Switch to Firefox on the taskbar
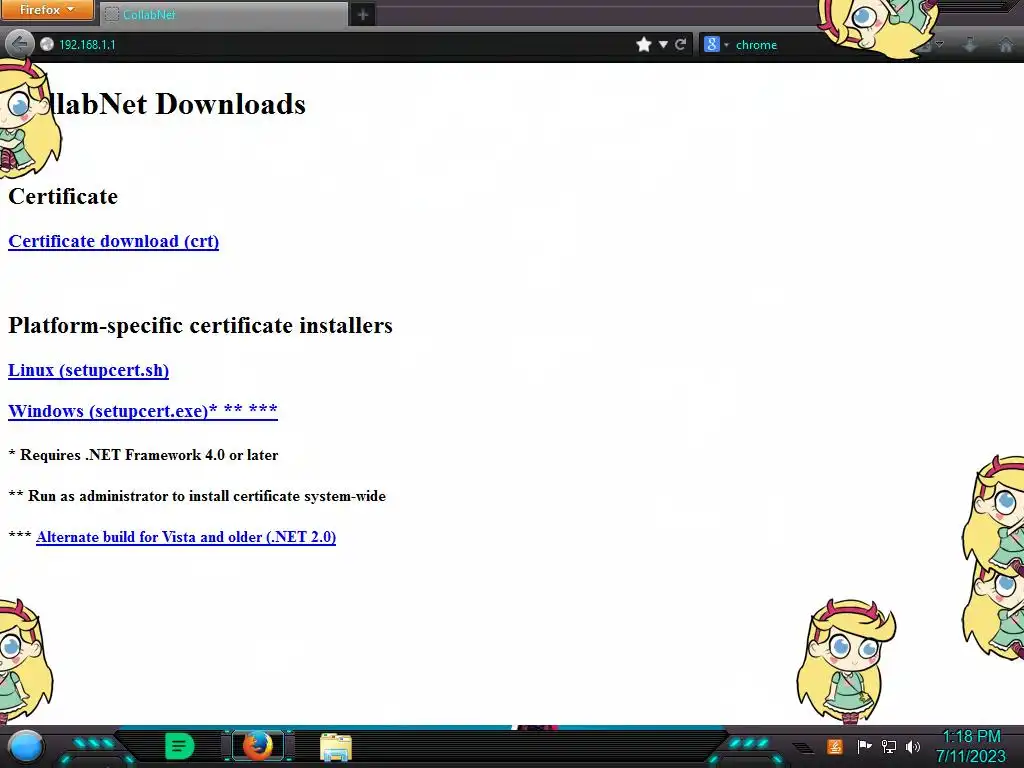1024x768 pixels. (258, 746)
